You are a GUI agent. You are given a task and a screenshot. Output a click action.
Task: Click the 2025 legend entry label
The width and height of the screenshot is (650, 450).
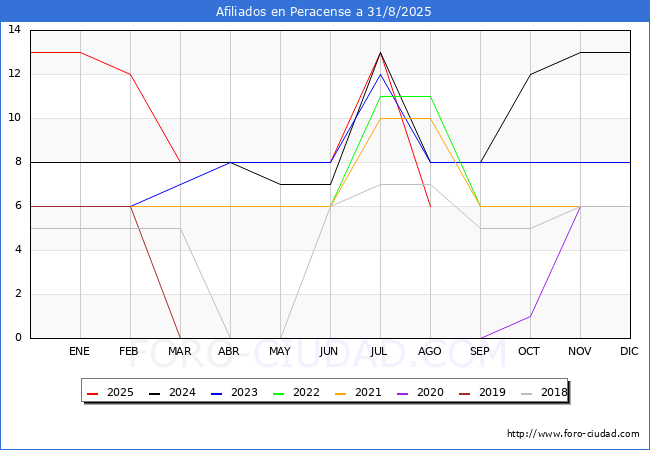point(120,393)
